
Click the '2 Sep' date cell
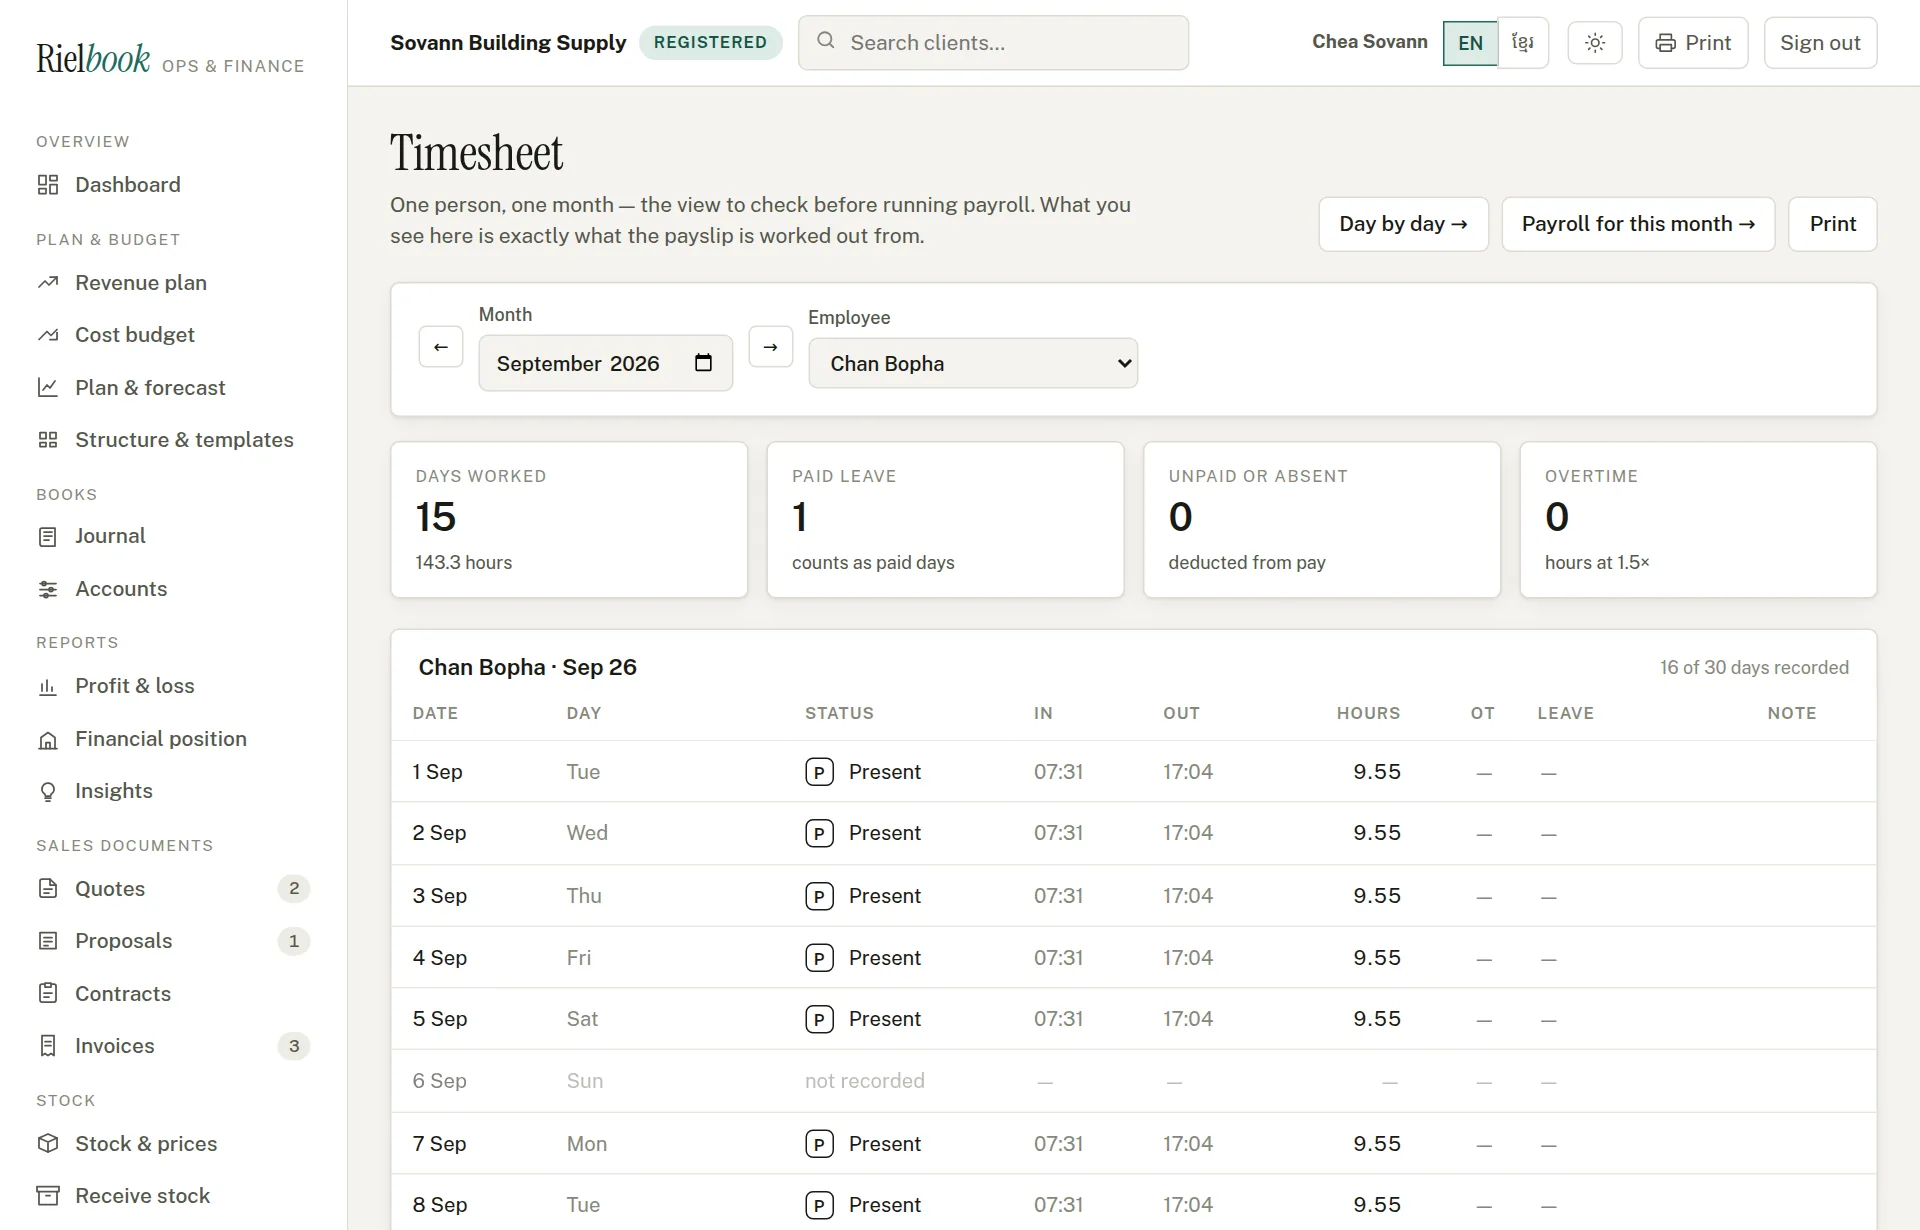(440, 833)
